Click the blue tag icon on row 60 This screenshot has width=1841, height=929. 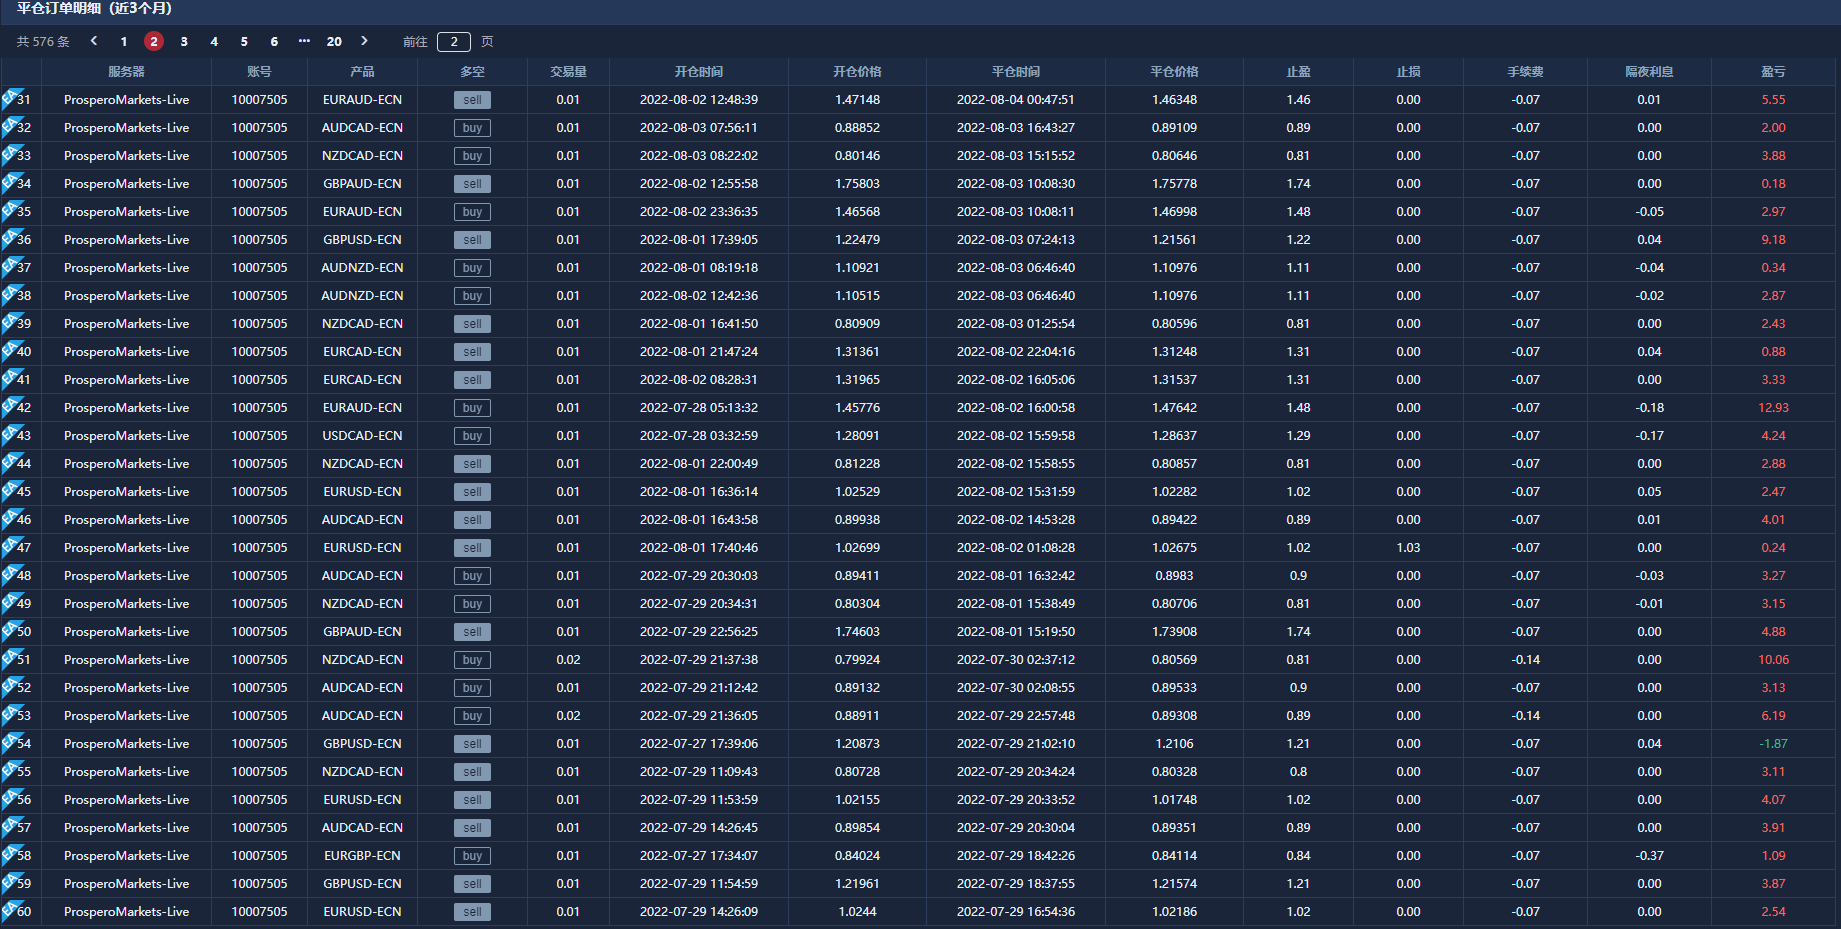pos(12,910)
